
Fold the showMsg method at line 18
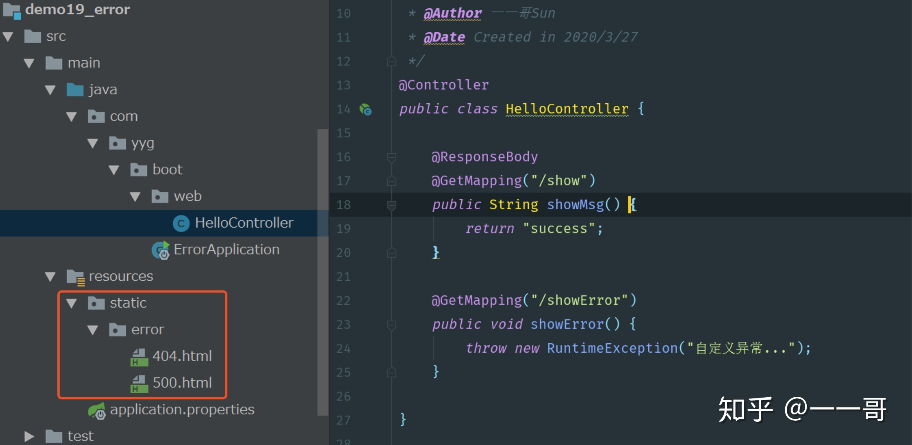coord(391,205)
